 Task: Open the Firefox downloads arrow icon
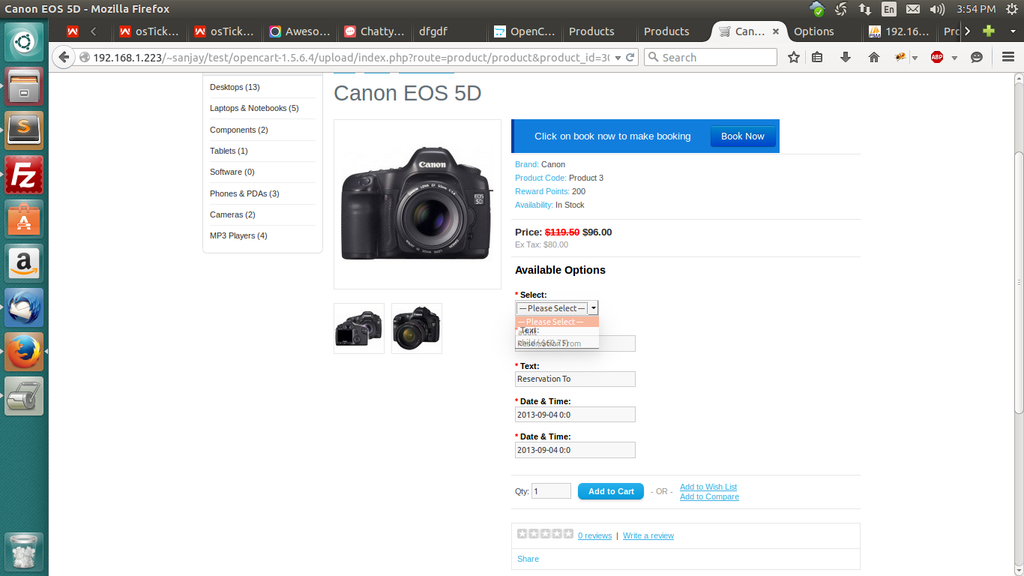[x=845, y=57]
